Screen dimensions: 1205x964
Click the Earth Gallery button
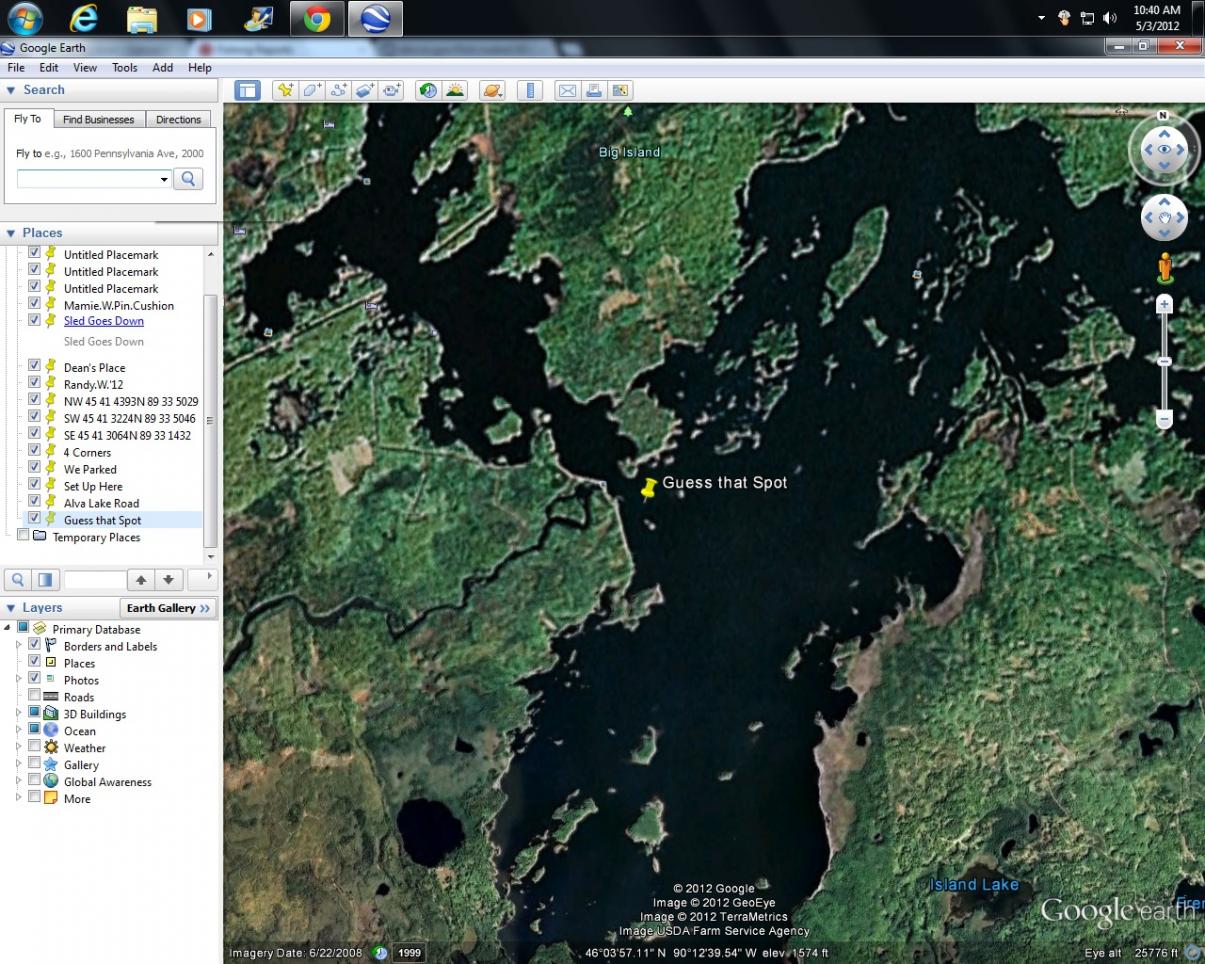point(168,608)
